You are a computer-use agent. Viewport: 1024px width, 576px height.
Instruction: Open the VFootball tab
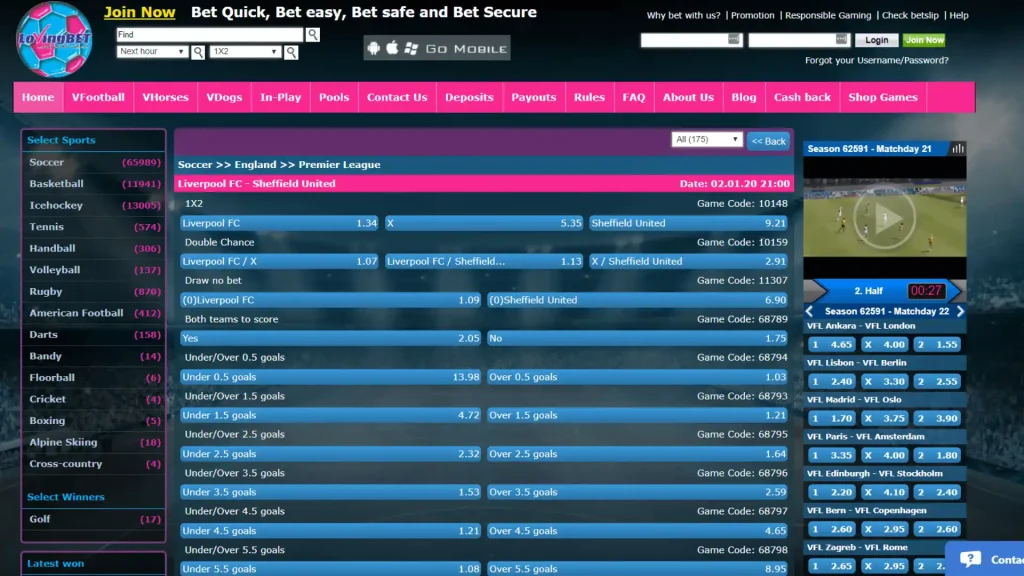(x=98, y=97)
